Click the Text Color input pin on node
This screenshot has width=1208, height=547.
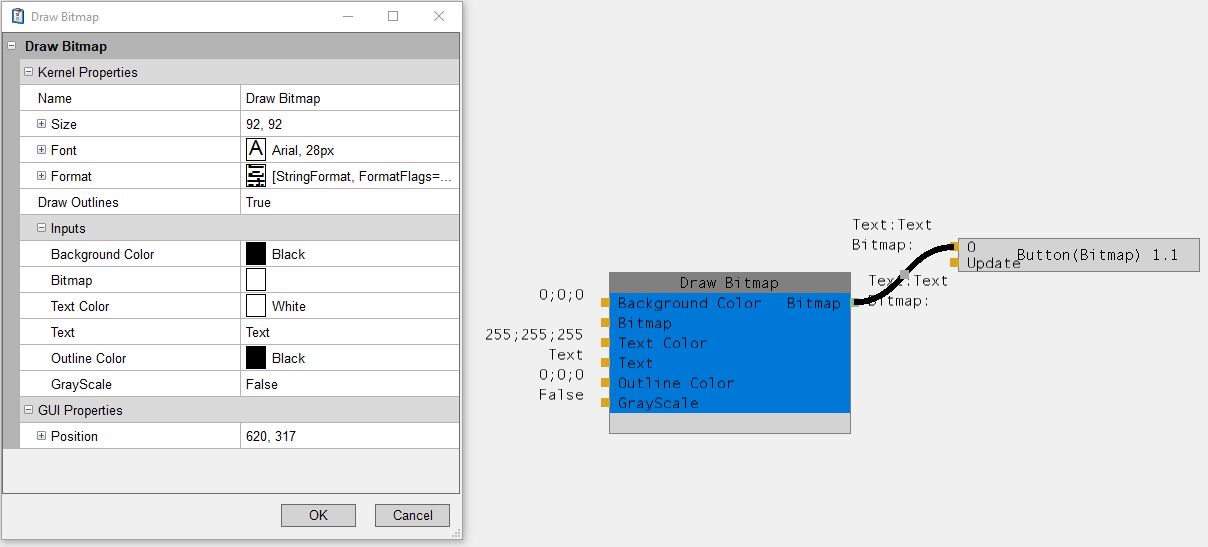tap(605, 343)
